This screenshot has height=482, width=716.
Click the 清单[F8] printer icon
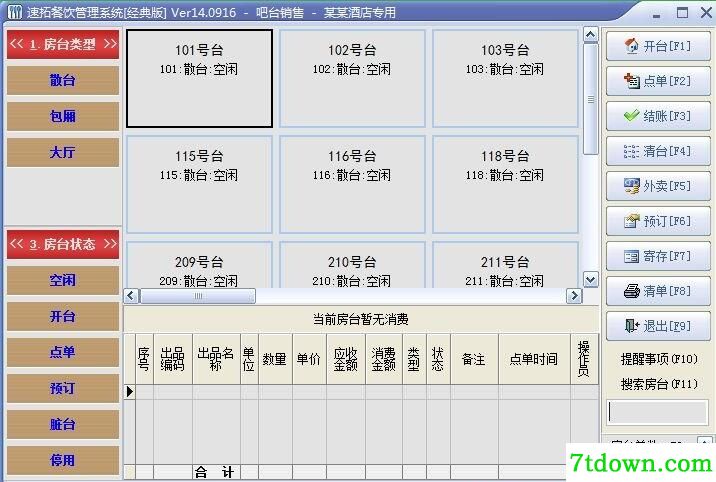tap(632, 291)
